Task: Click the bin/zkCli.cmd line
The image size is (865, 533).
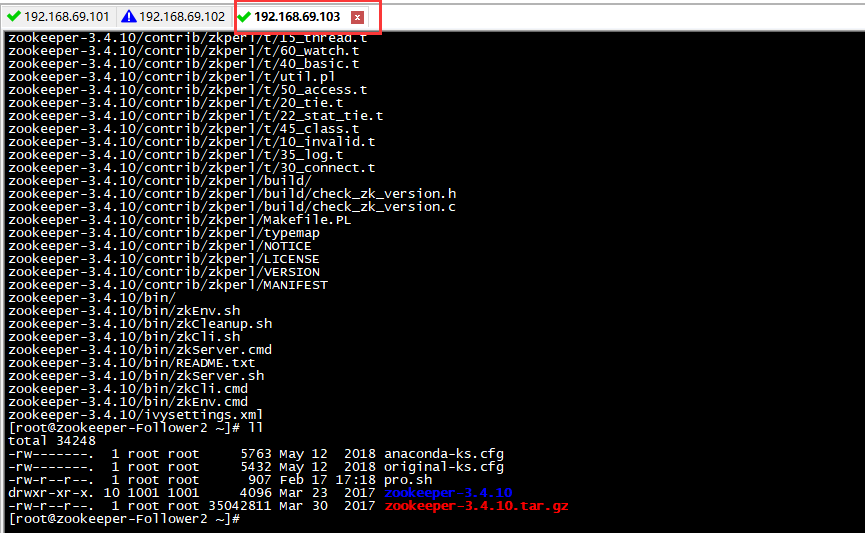Action: [x=128, y=389]
